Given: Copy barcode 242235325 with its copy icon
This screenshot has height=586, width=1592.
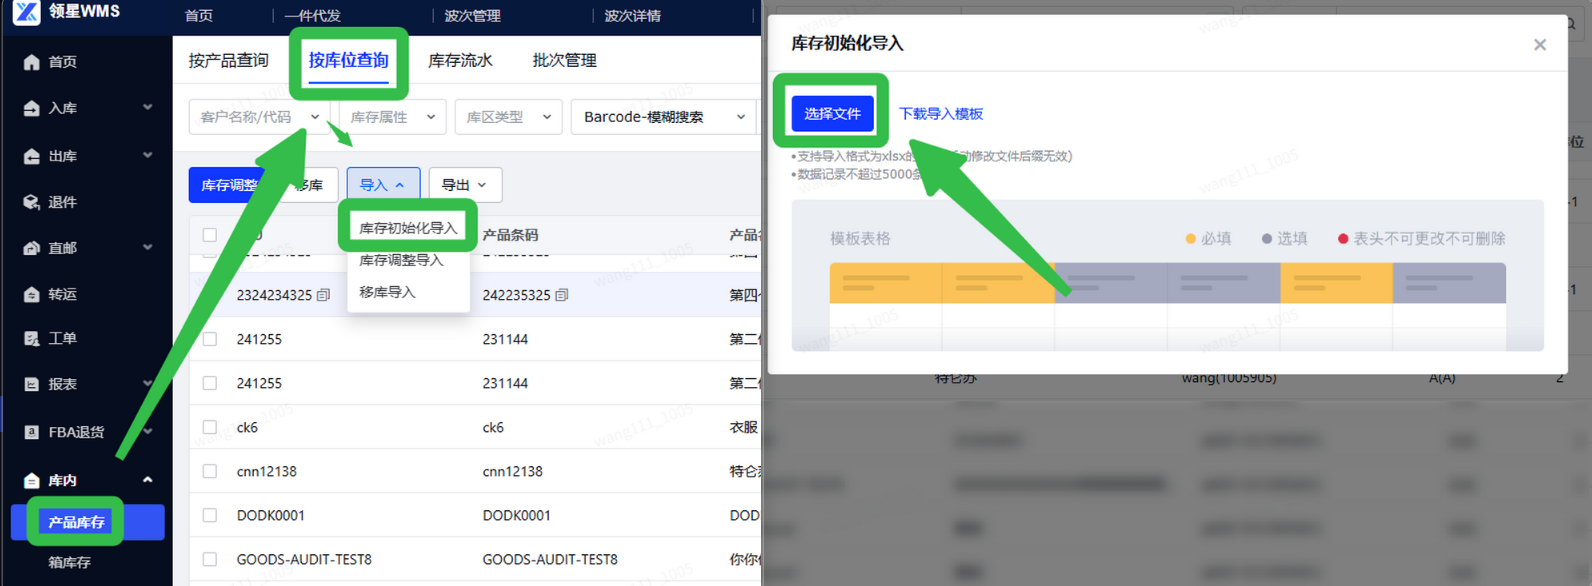Looking at the screenshot, I should tap(562, 295).
